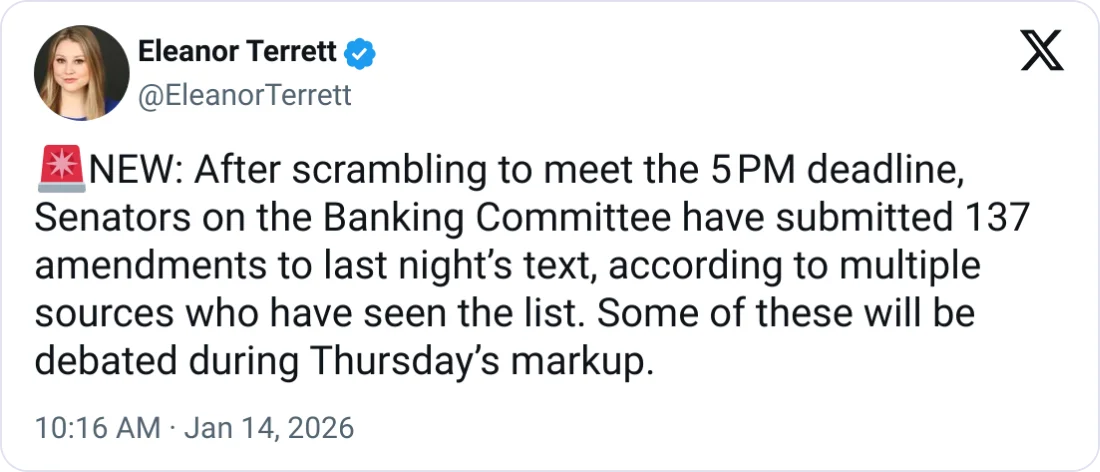This screenshot has width=1100, height=472.
Task: Open Eleanor Terrett's profile photo
Action: 82,73
